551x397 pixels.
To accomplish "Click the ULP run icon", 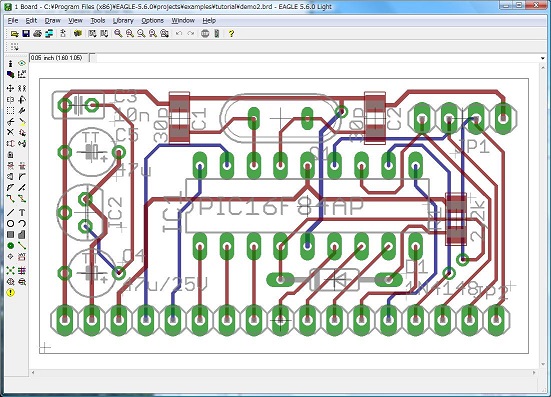I will pyautogui.click(x=104, y=34).
